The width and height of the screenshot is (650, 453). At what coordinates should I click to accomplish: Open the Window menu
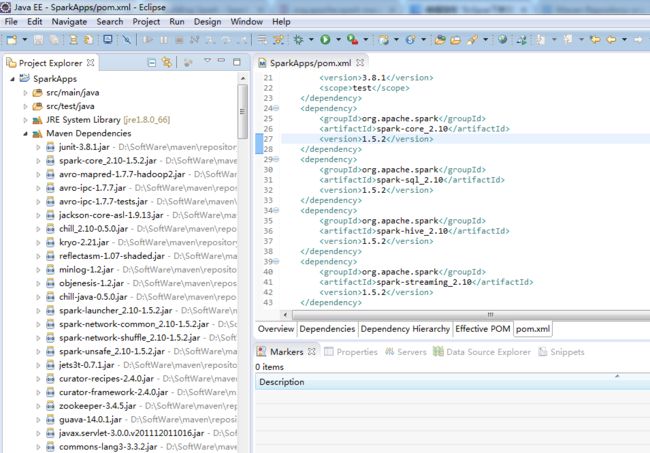pyautogui.click(x=247, y=22)
